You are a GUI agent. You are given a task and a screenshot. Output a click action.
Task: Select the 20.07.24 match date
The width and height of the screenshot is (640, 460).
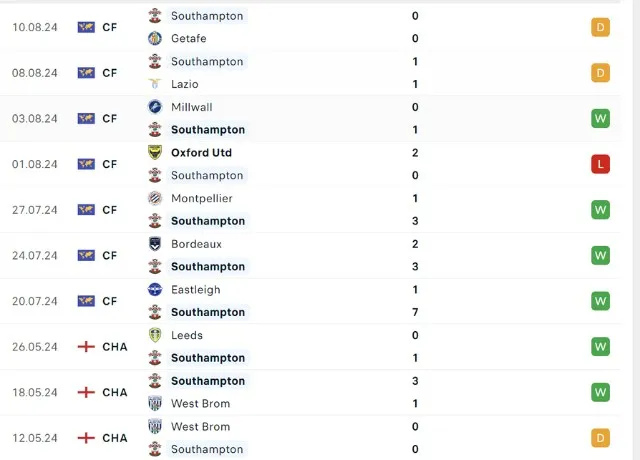35,301
